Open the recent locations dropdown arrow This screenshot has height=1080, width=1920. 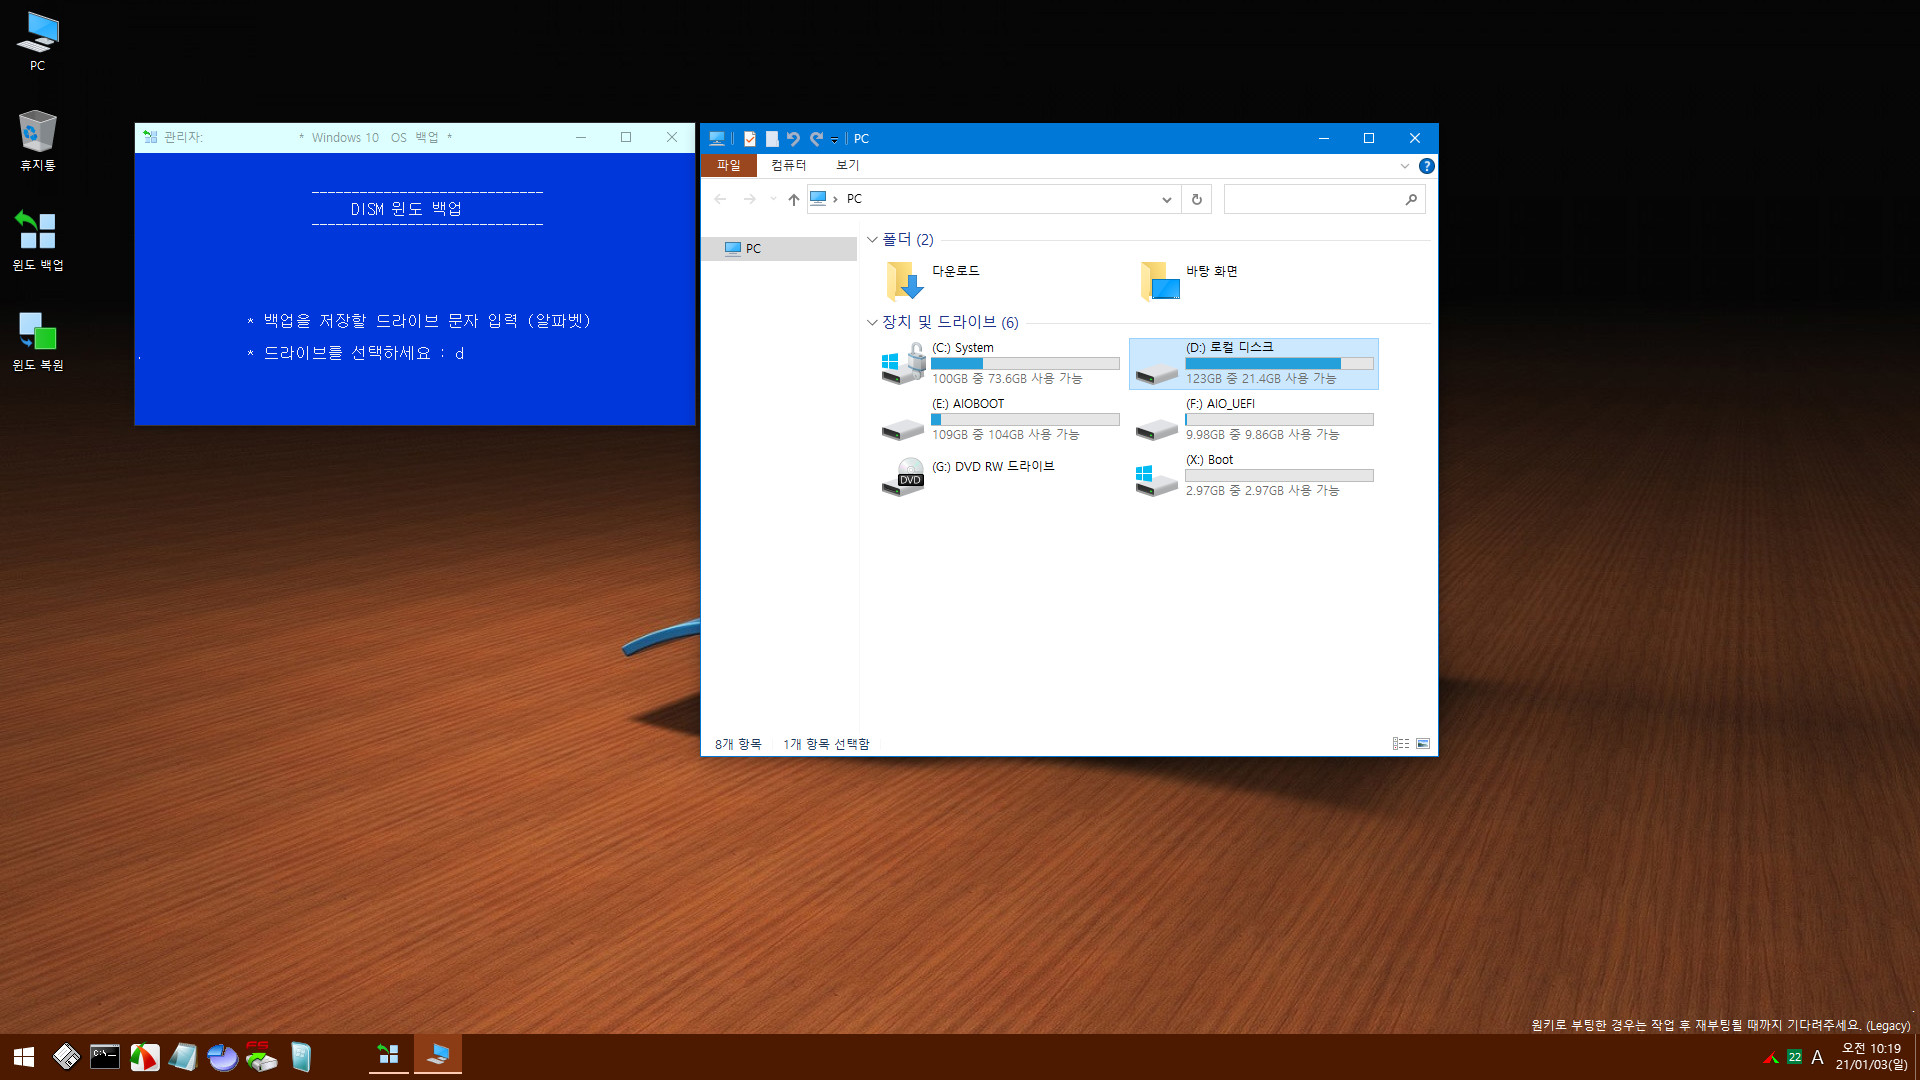point(773,199)
